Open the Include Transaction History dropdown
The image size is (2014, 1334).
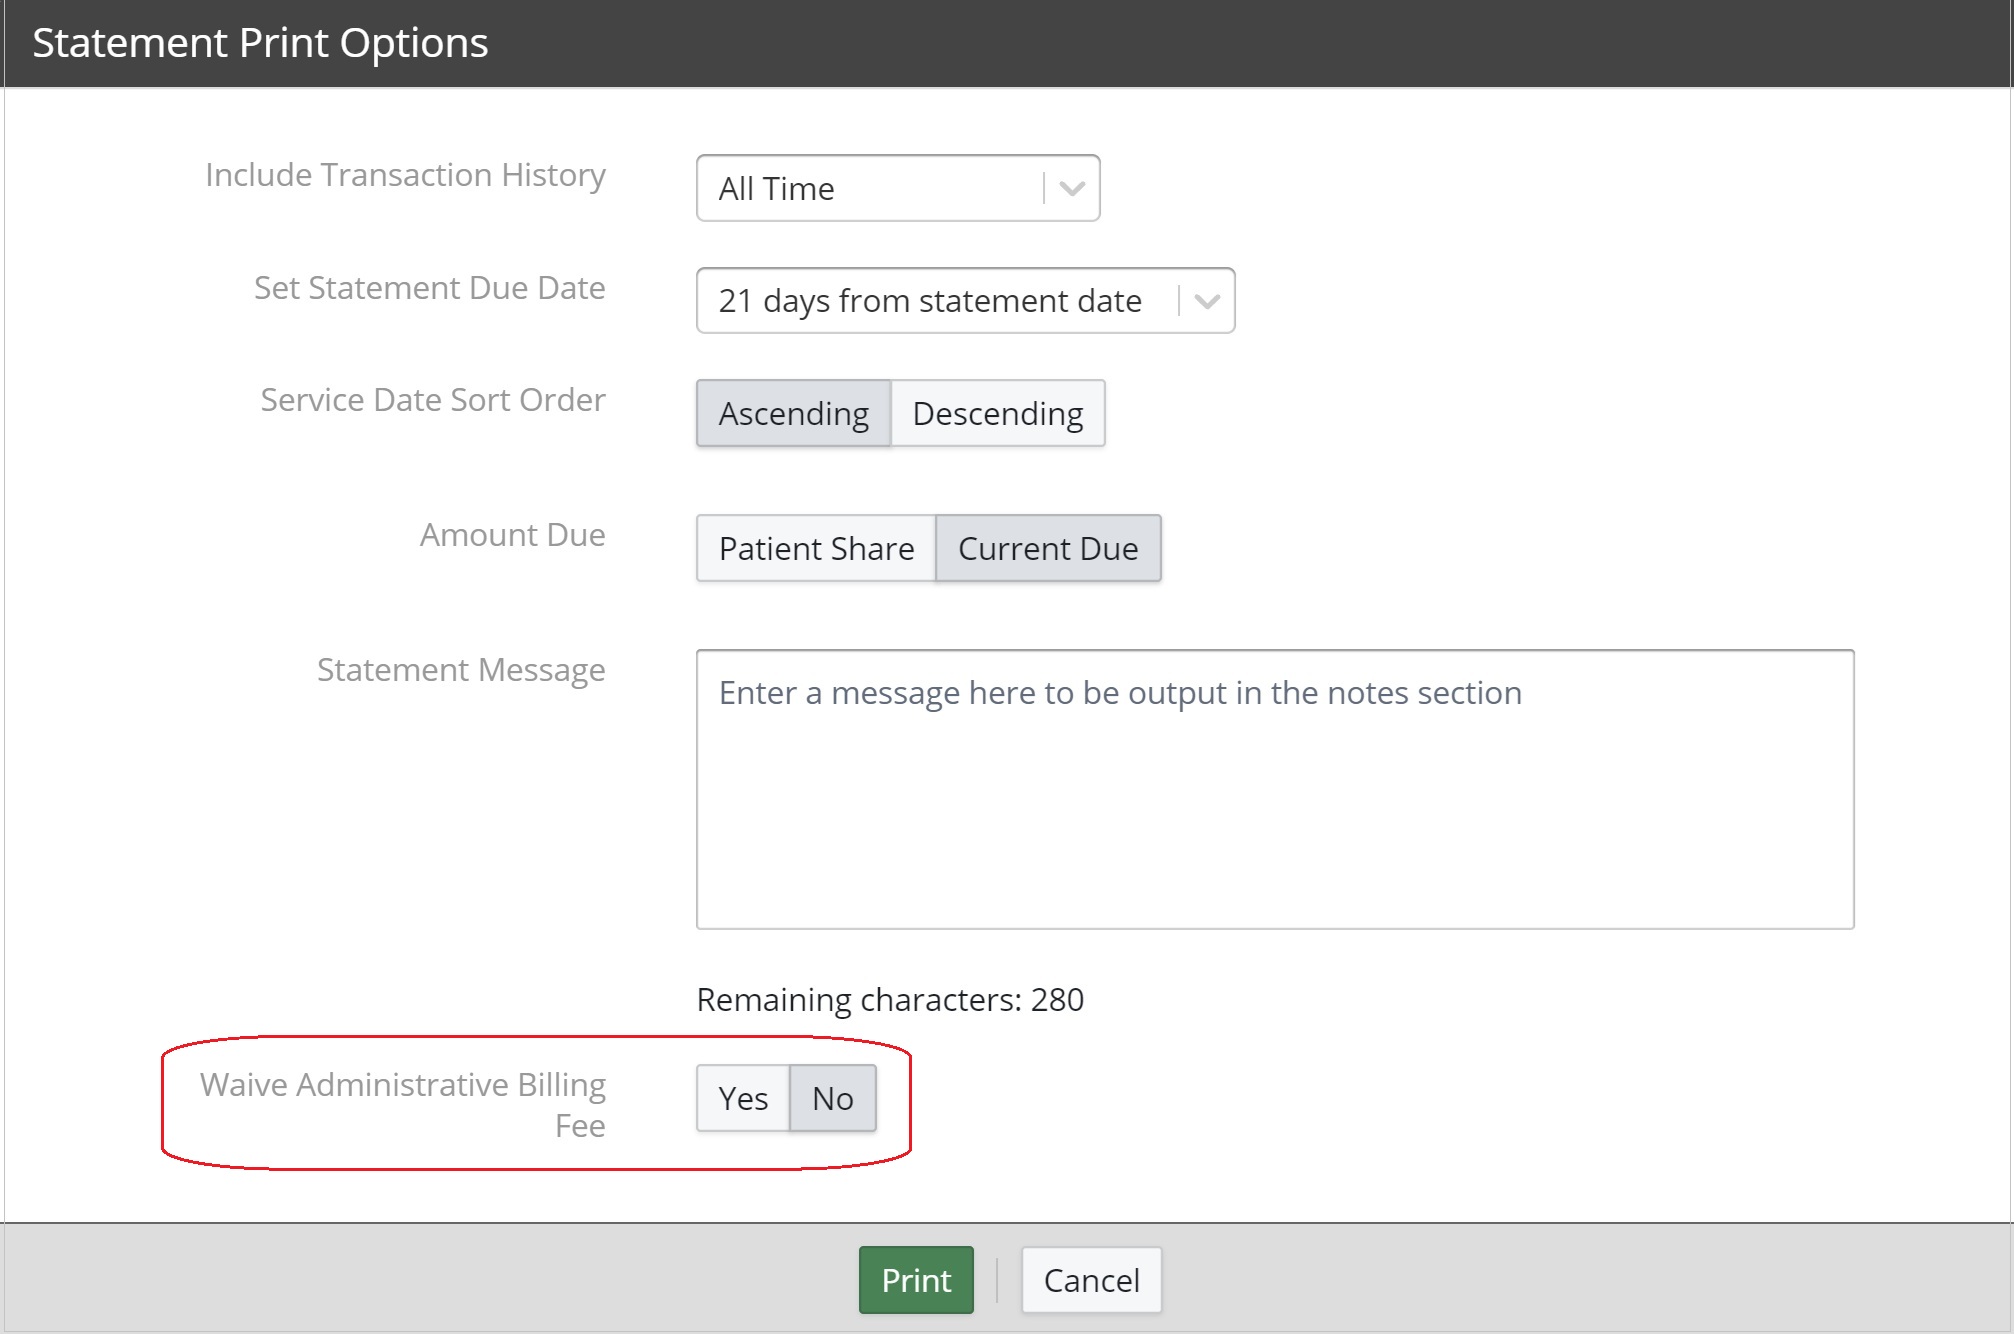[x=870, y=188]
